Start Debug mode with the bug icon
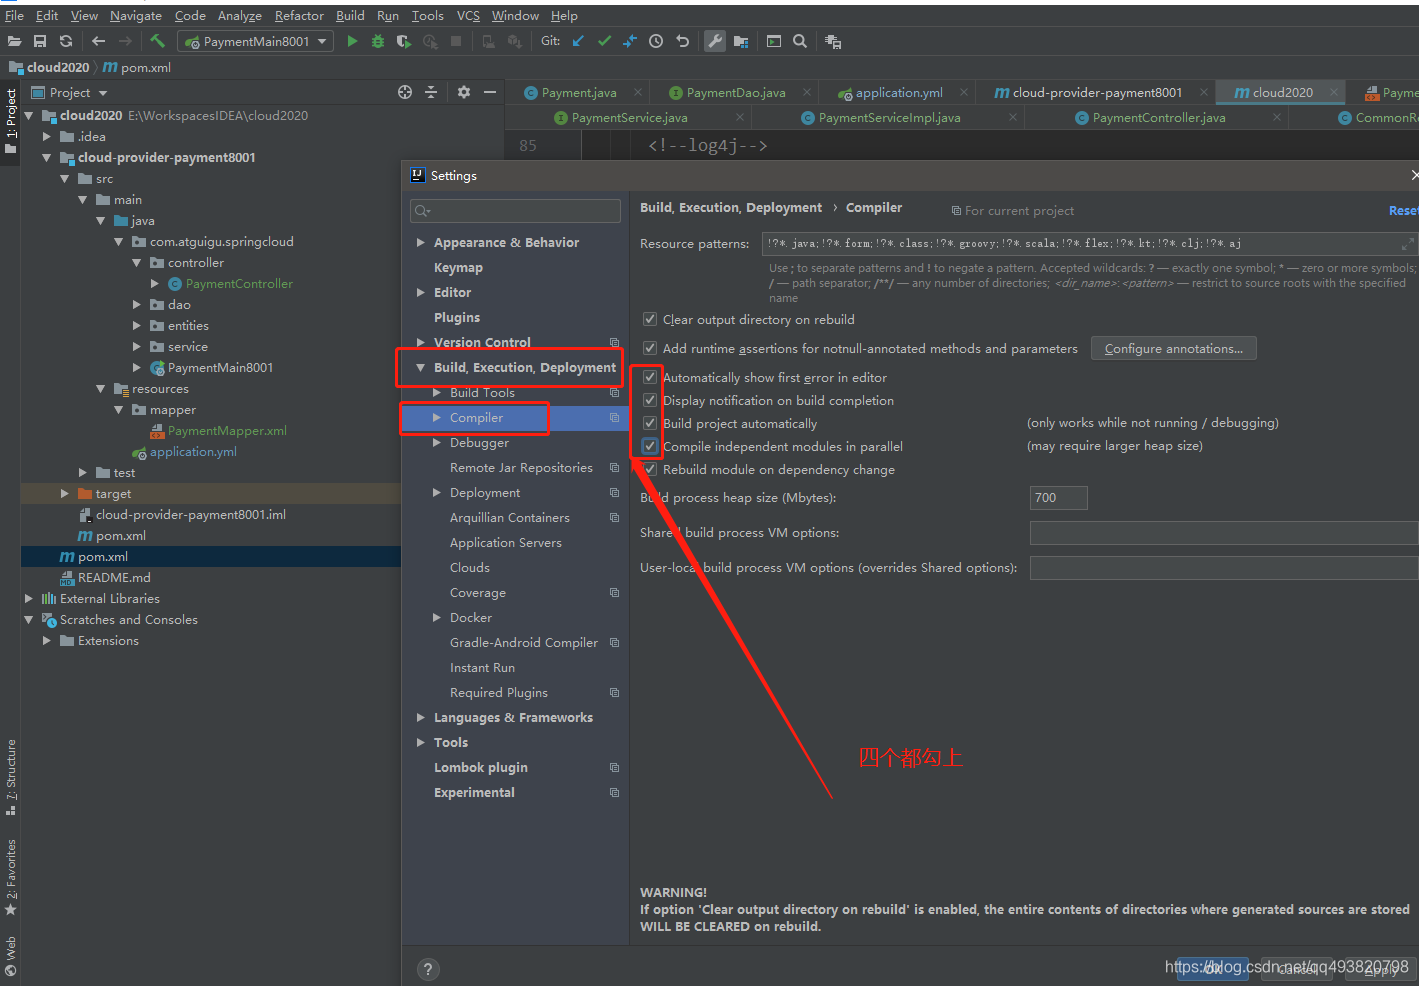 (x=377, y=41)
